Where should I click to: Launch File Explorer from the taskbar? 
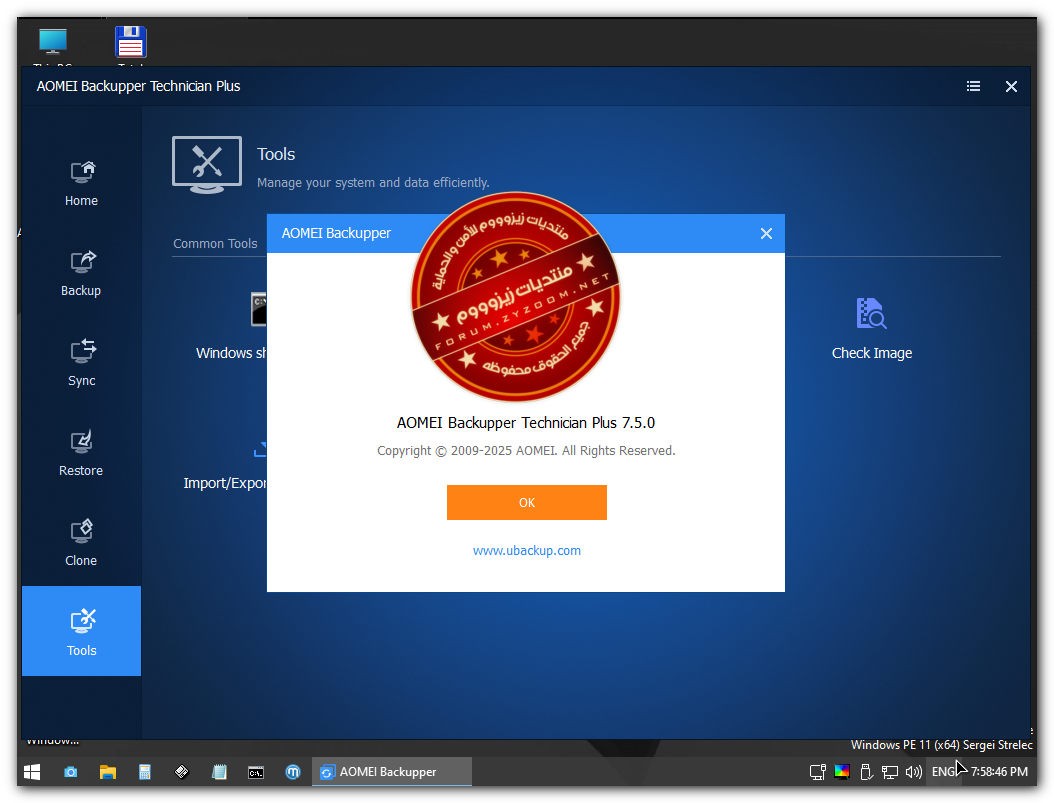108,772
